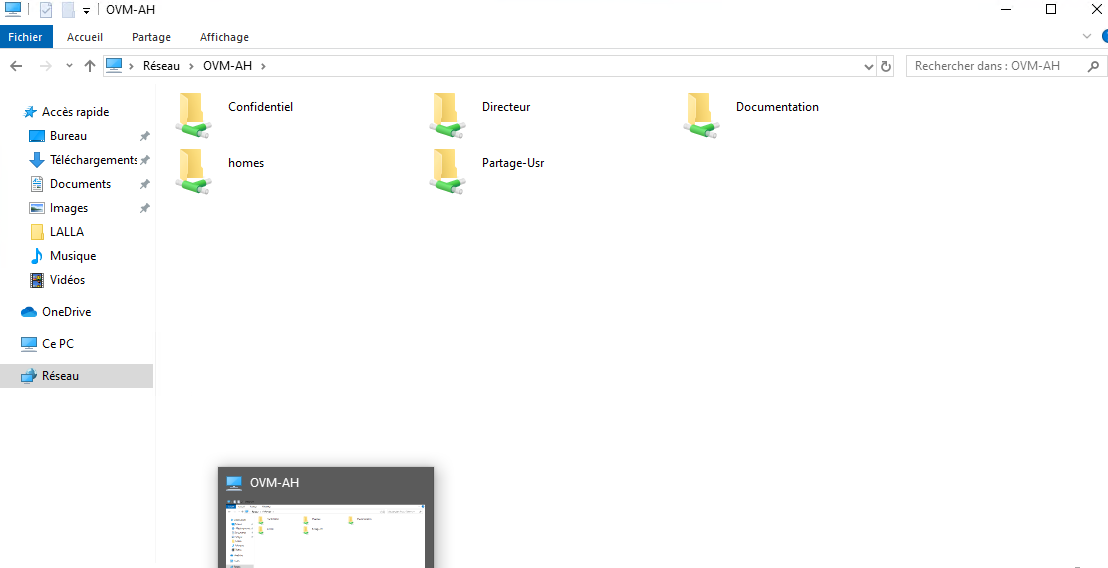Select Documents in the navigation pane
The image size is (1108, 568).
[x=80, y=184]
